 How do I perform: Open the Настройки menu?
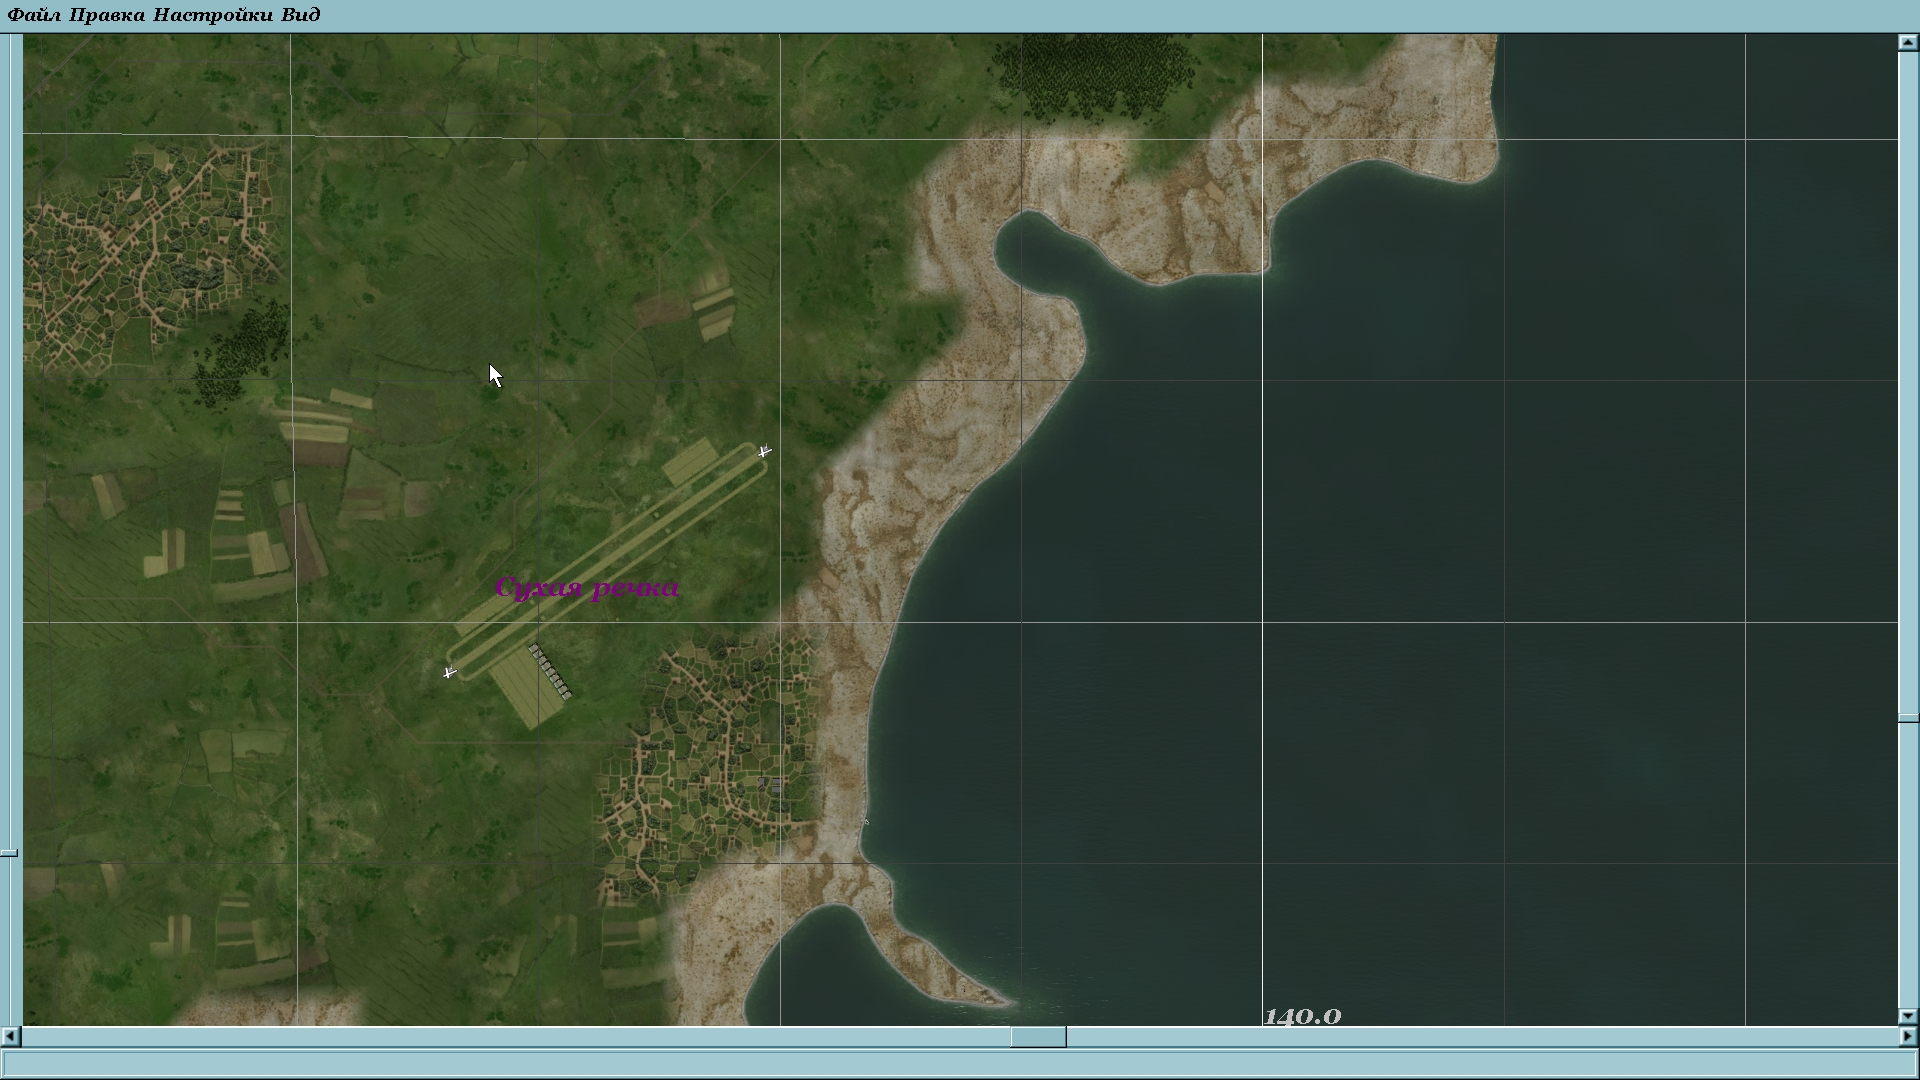[213, 15]
